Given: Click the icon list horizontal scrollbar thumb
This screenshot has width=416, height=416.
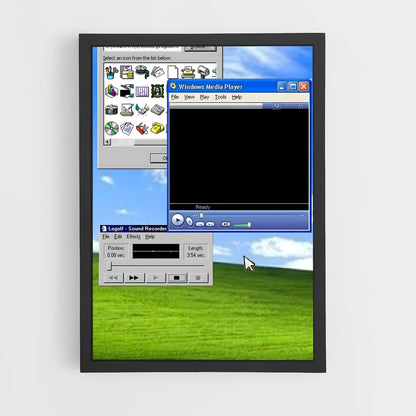Looking at the screenshot, I should [x=150, y=143].
